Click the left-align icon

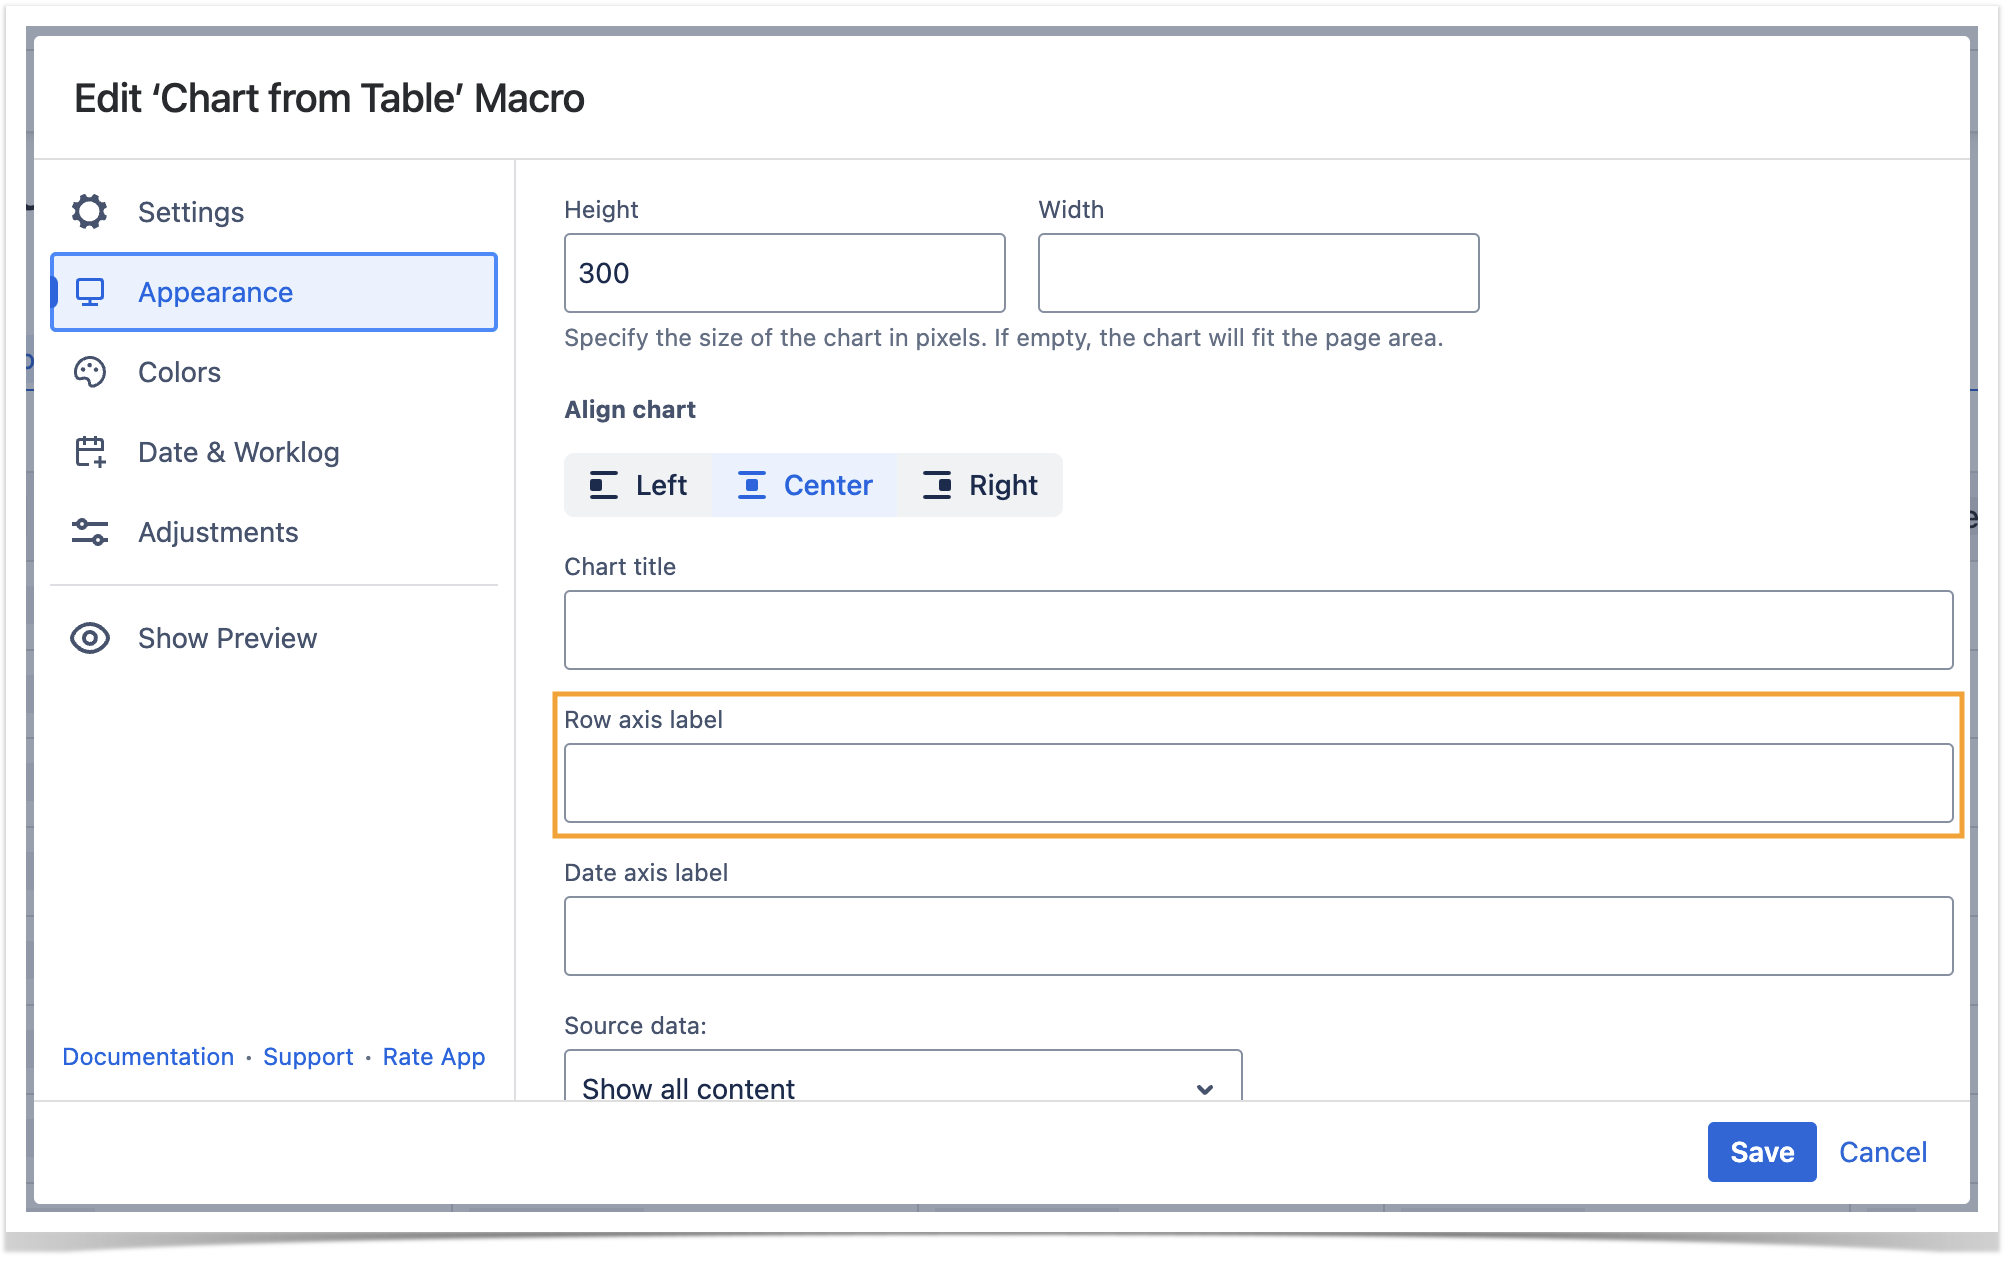[603, 485]
